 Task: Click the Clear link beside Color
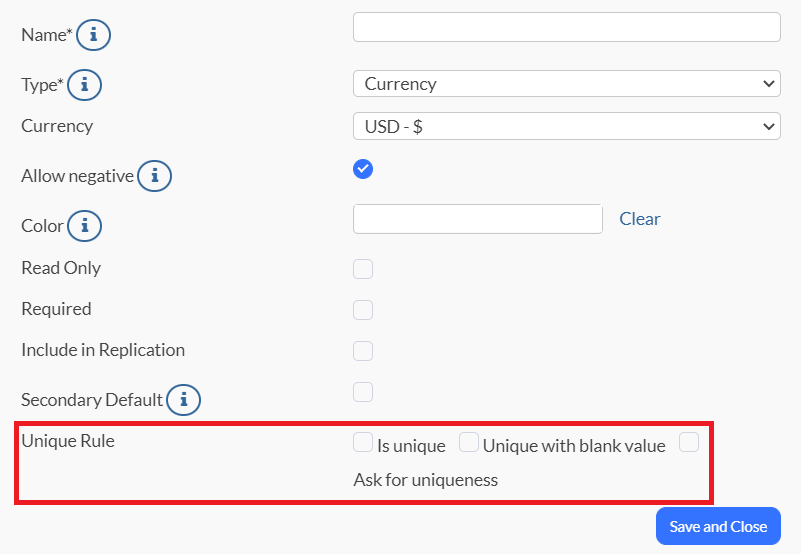pos(640,219)
